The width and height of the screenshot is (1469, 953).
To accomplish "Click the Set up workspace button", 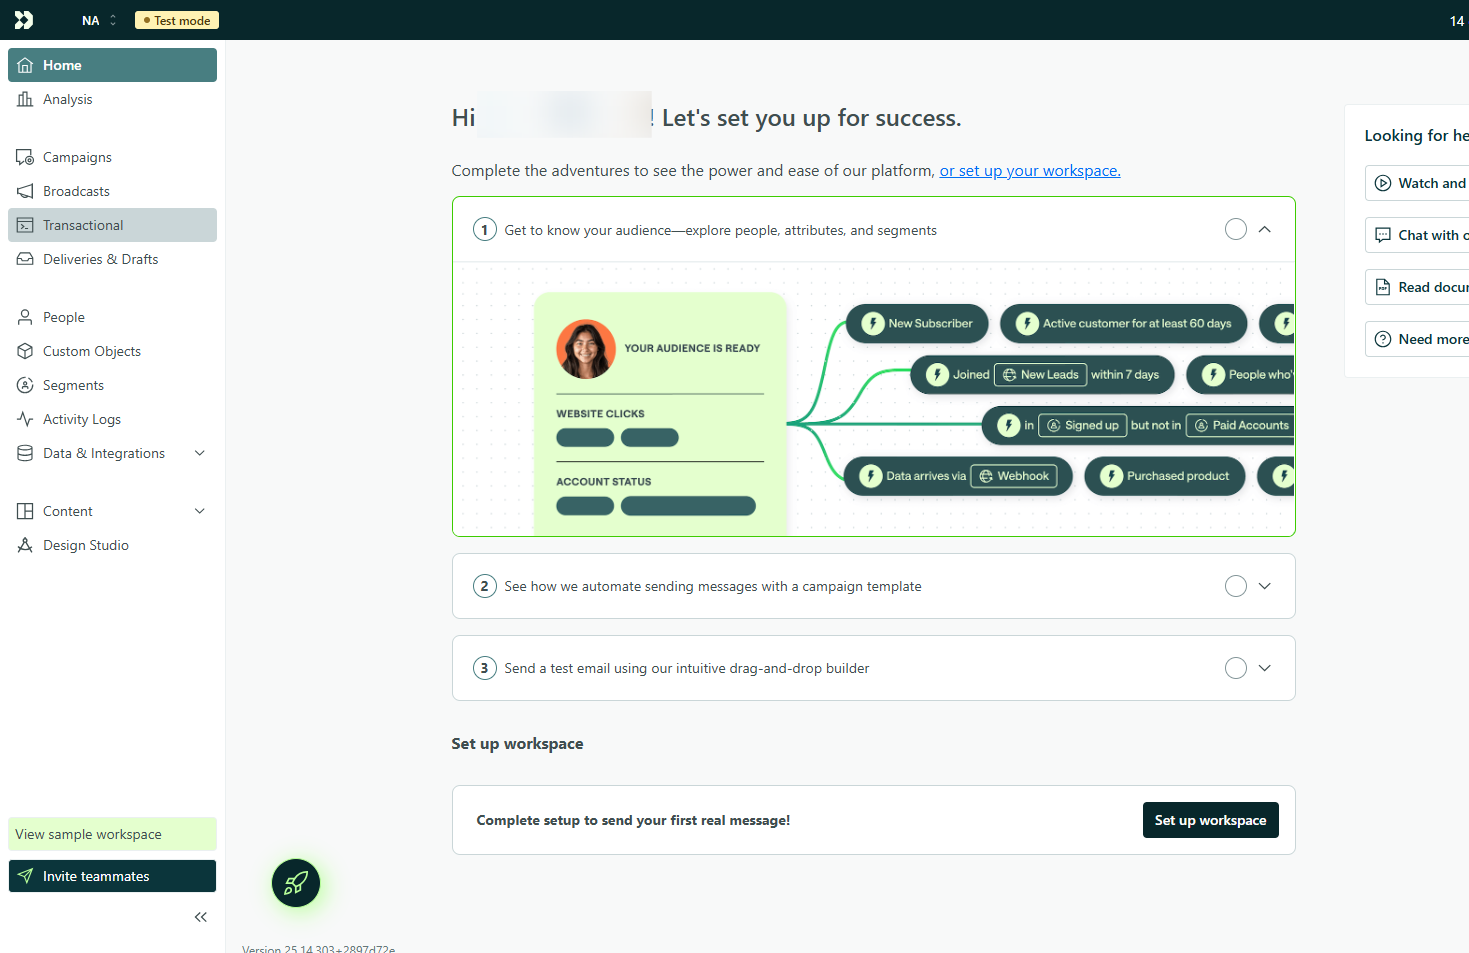I will click(1210, 820).
